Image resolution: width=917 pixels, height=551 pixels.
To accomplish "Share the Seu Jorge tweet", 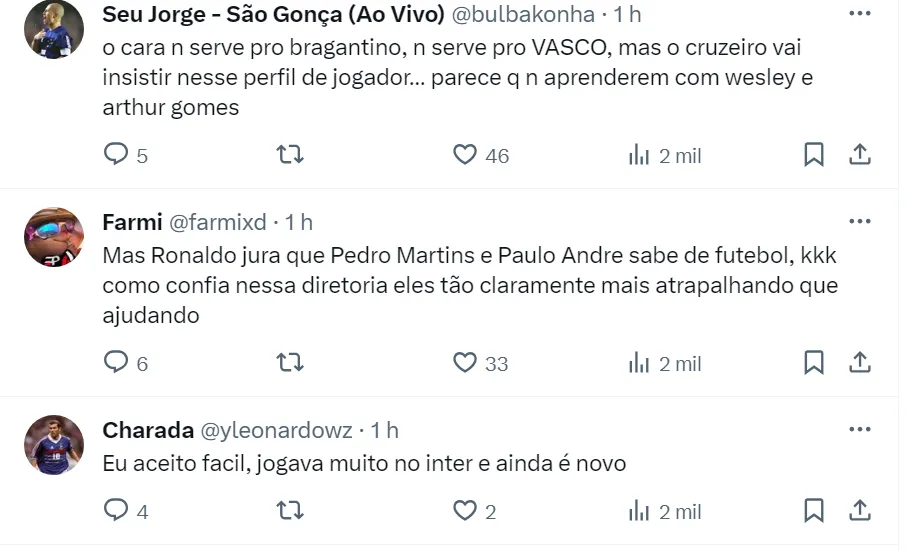I will coord(860,154).
